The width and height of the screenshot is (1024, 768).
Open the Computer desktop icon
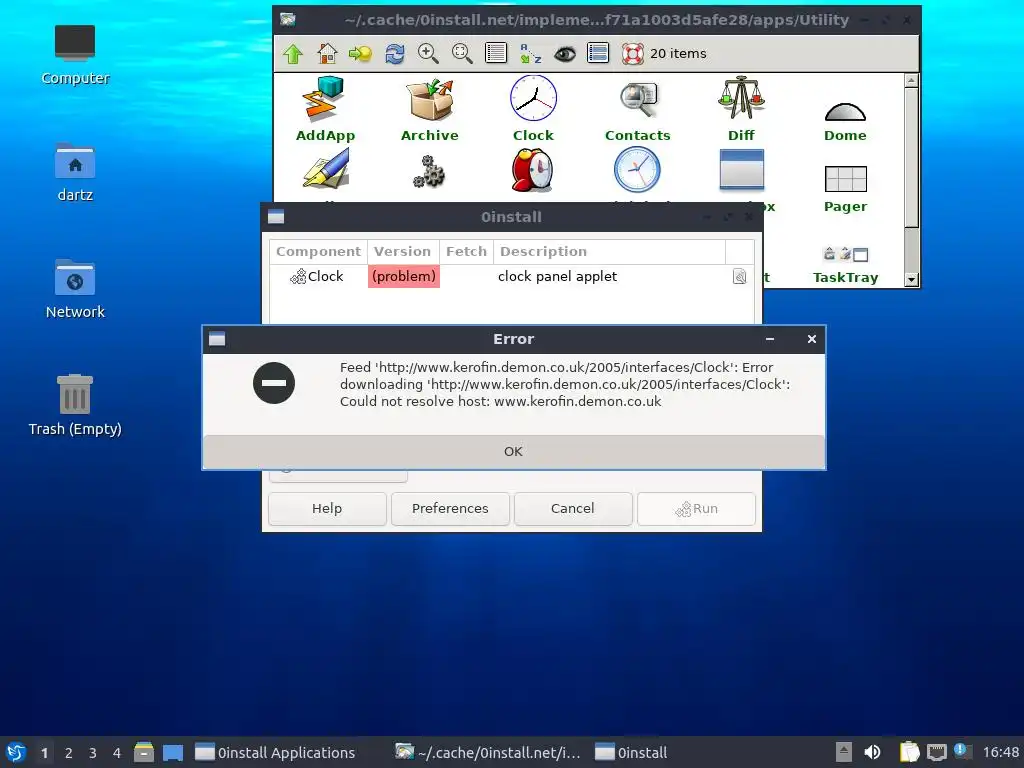(75, 55)
